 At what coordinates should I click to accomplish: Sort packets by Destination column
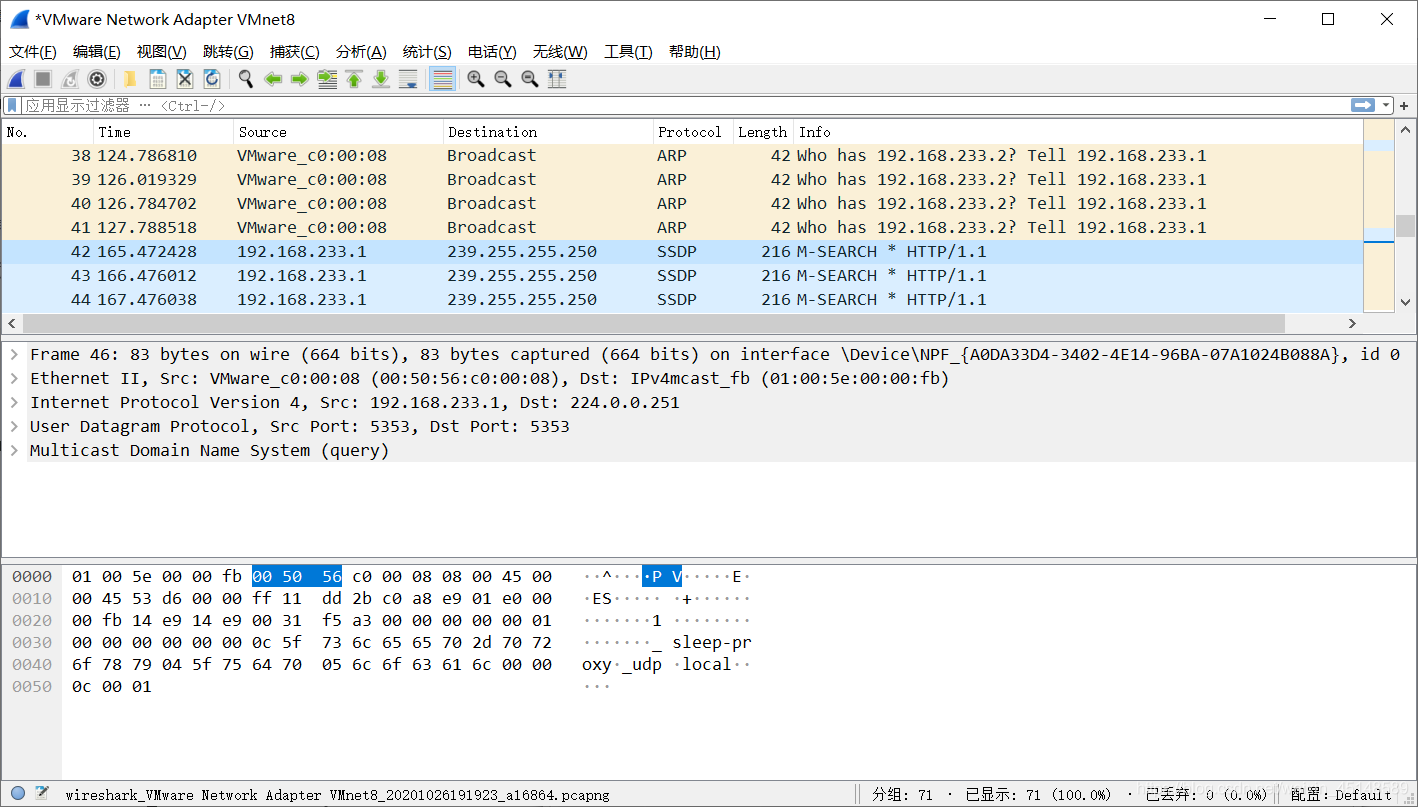(548, 132)
